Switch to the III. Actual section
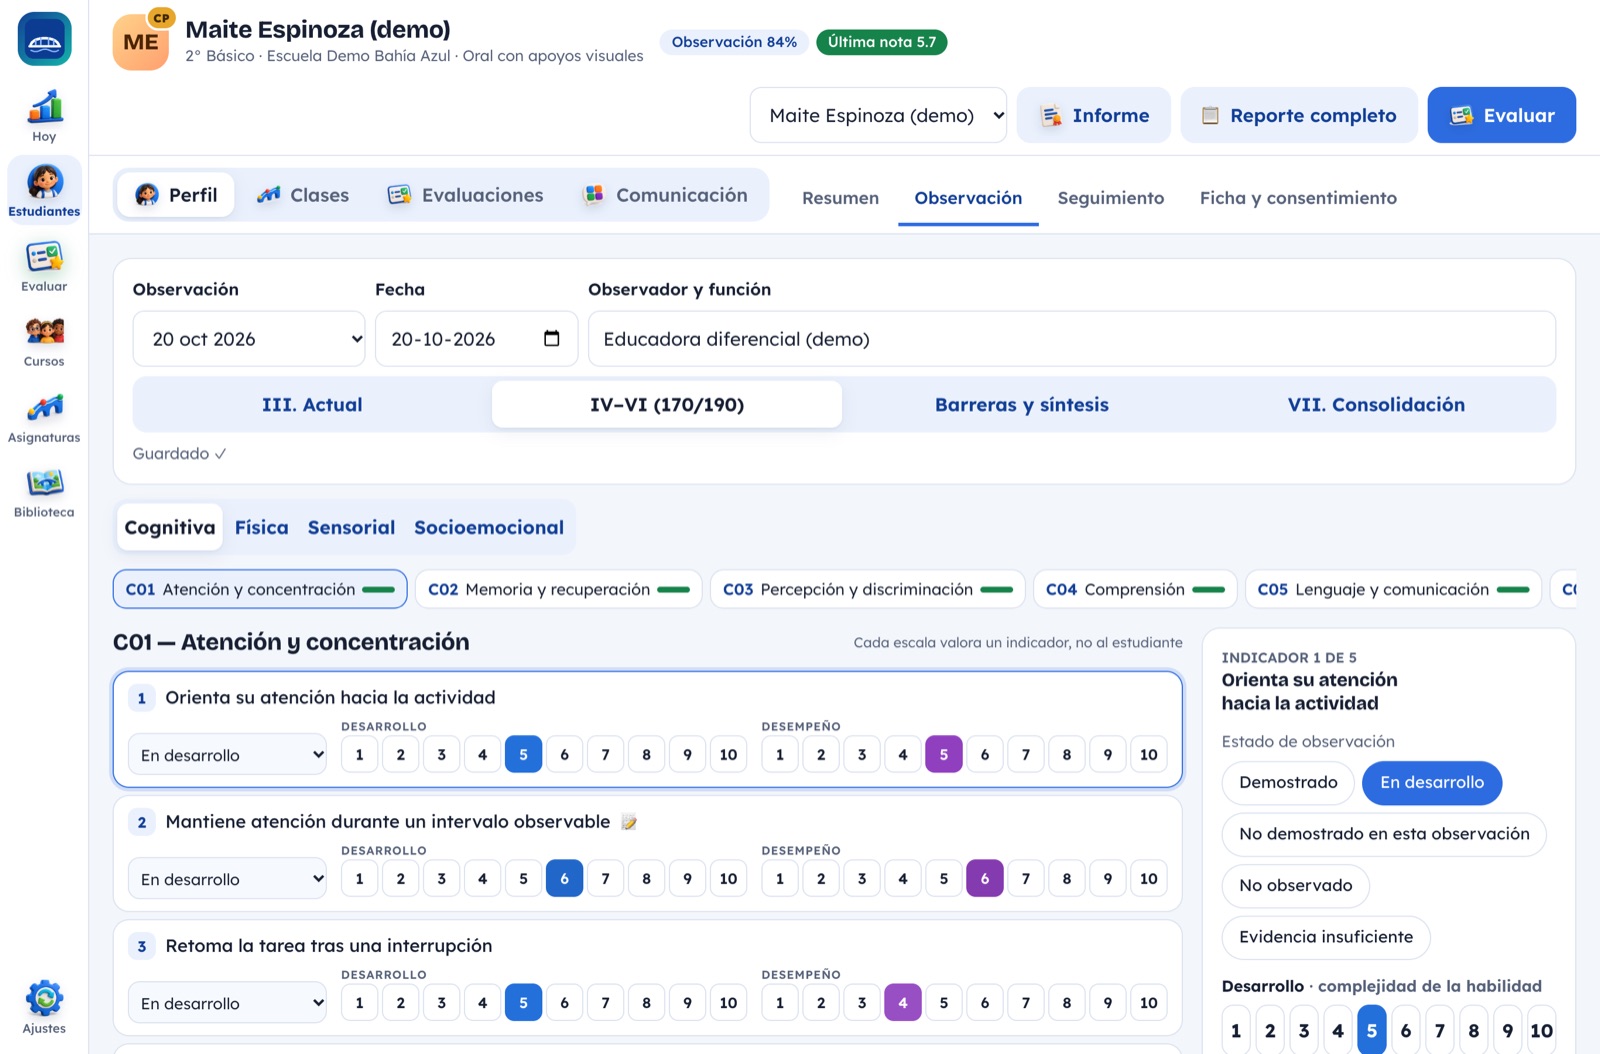The image size is (1600, 1054). point(312,405)
